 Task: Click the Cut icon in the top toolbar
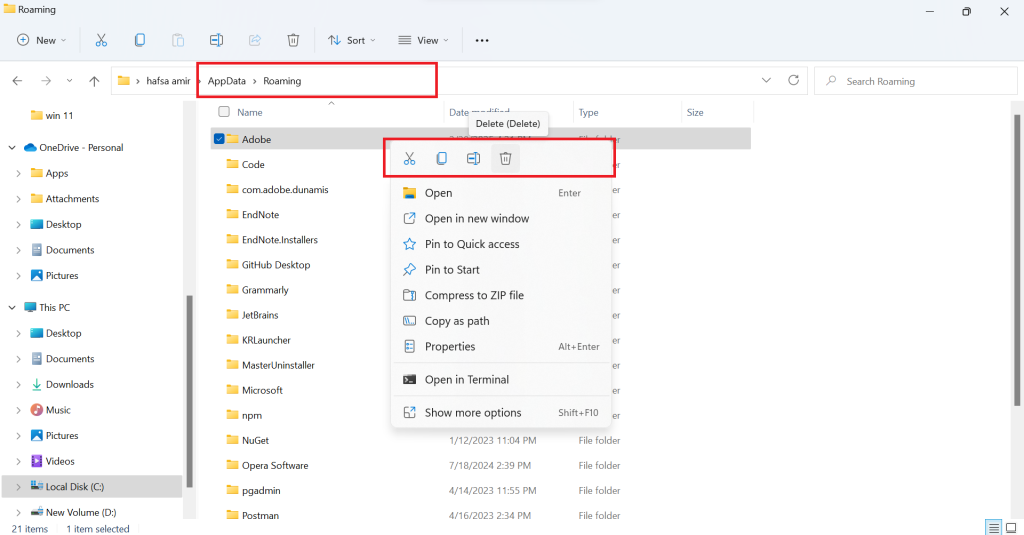tap(101, 41)
